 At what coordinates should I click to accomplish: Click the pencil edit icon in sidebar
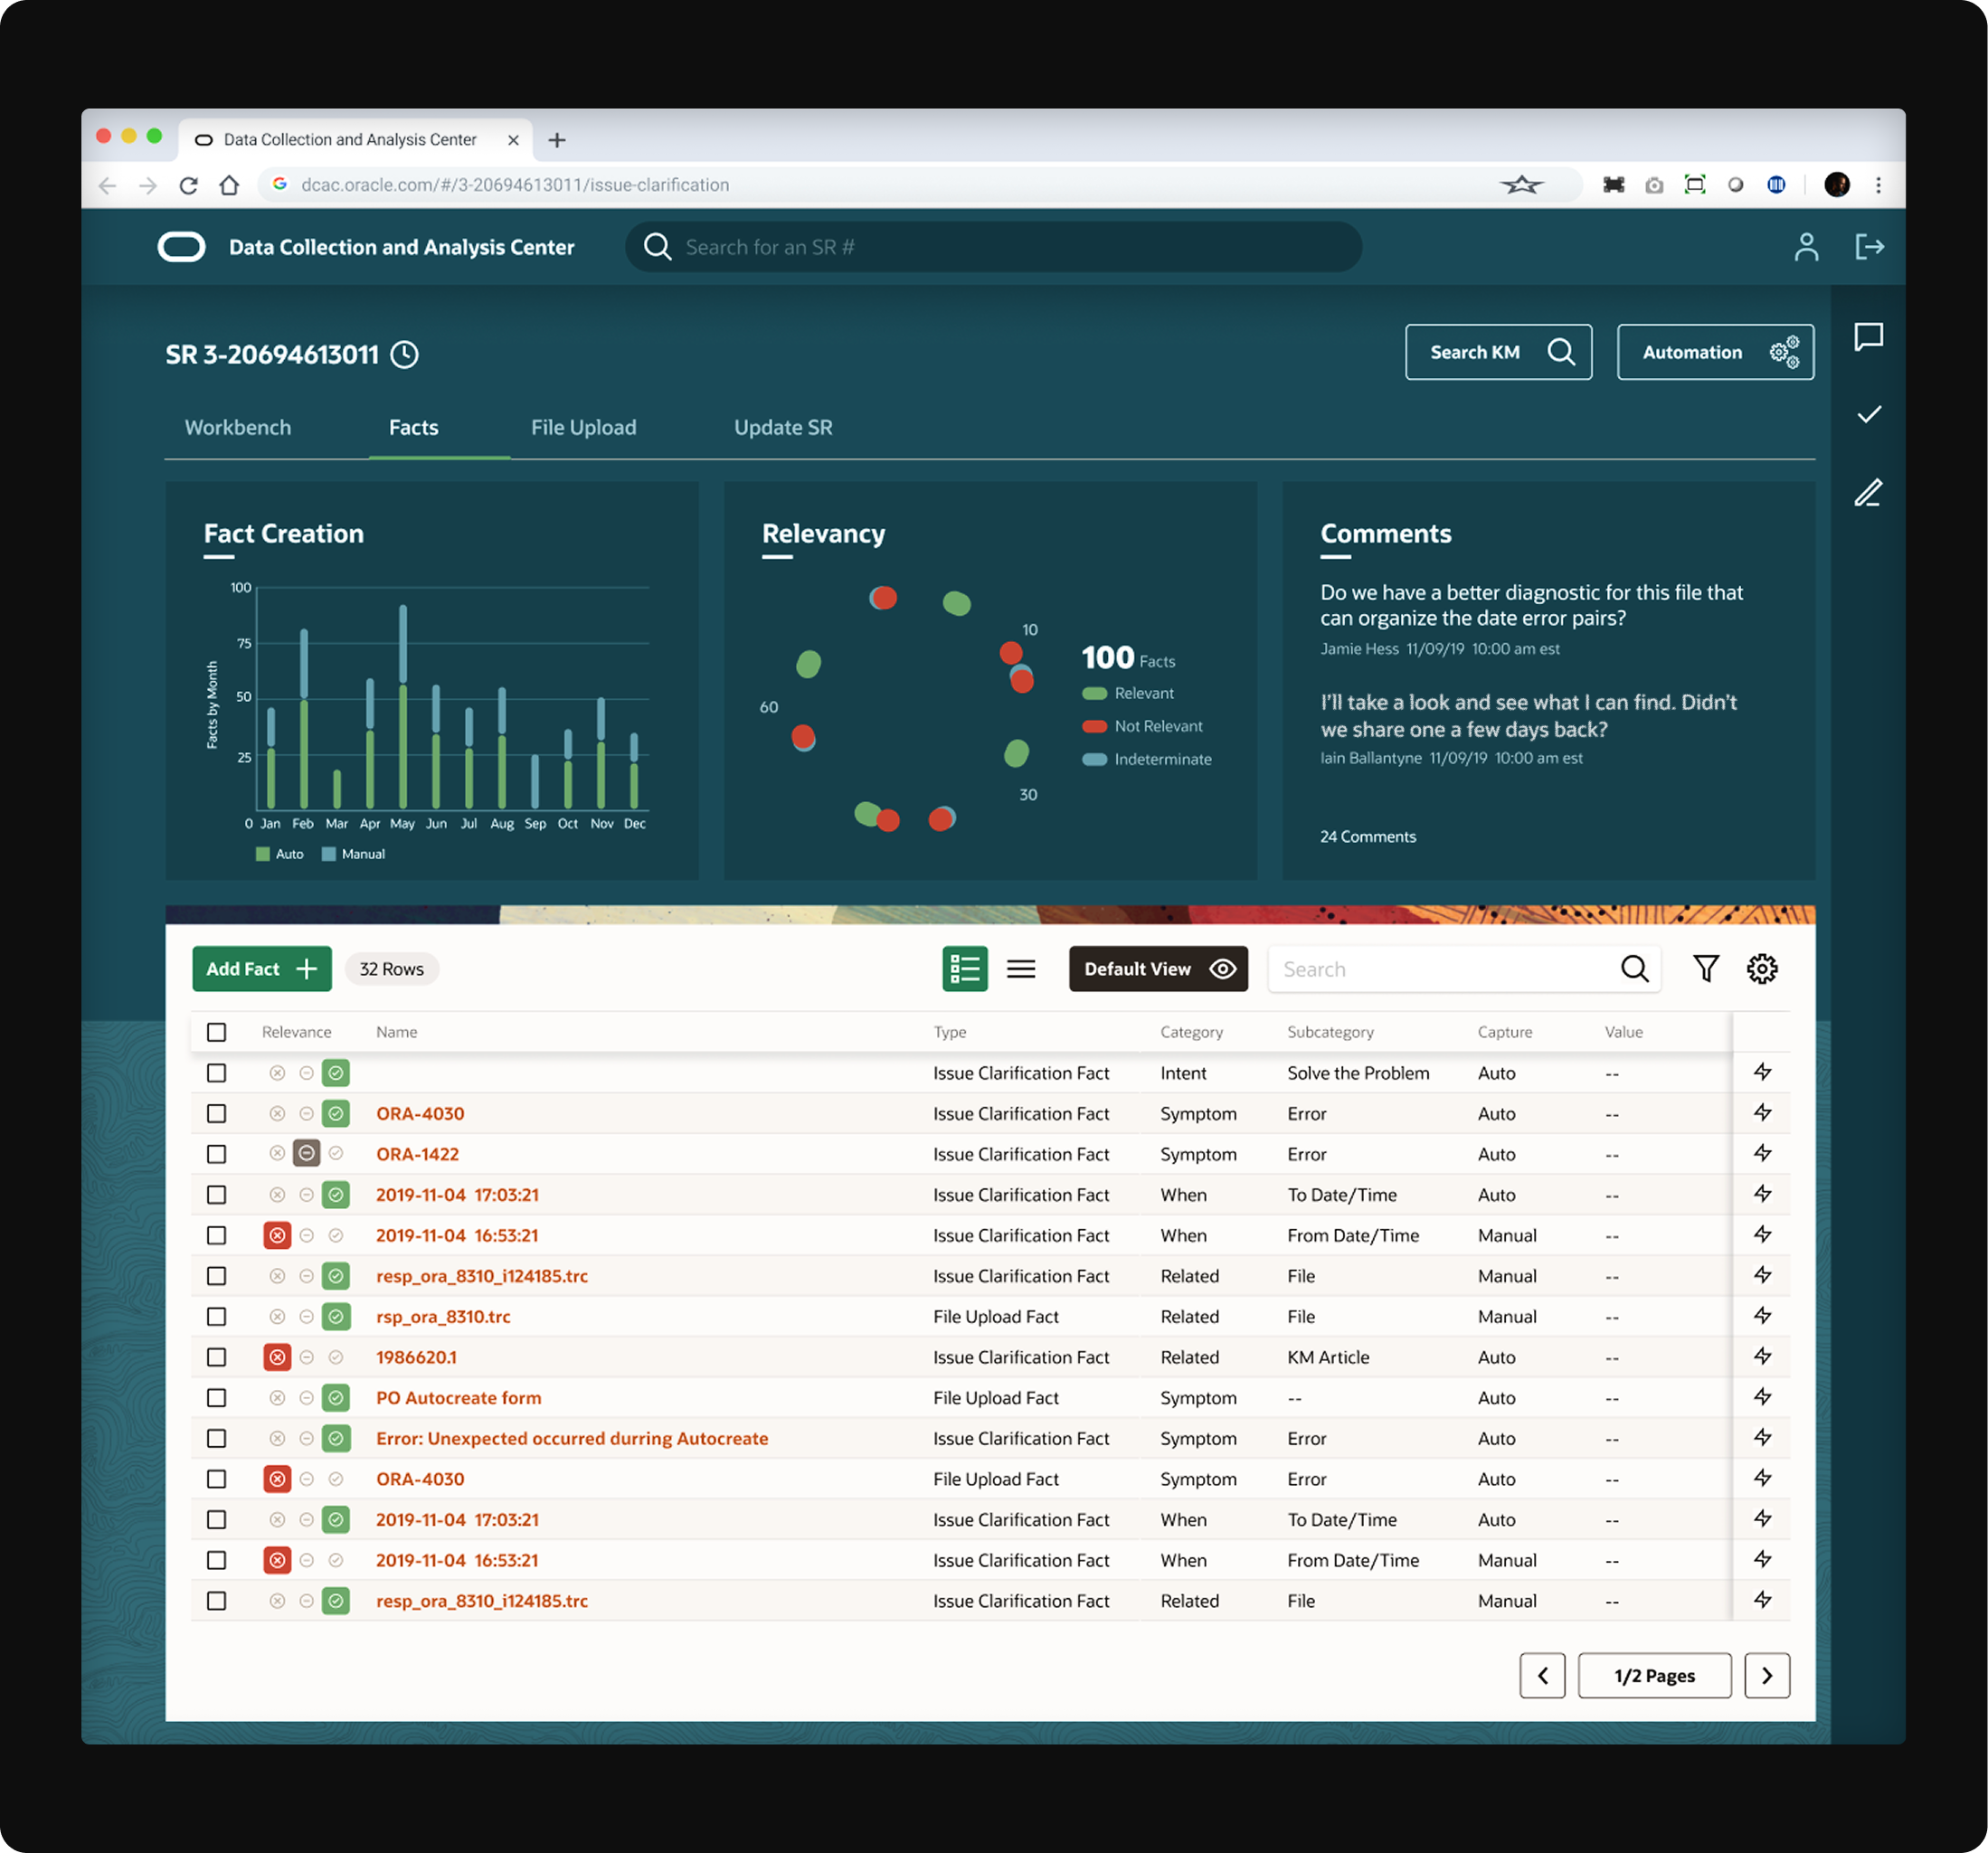point(1867,492)
